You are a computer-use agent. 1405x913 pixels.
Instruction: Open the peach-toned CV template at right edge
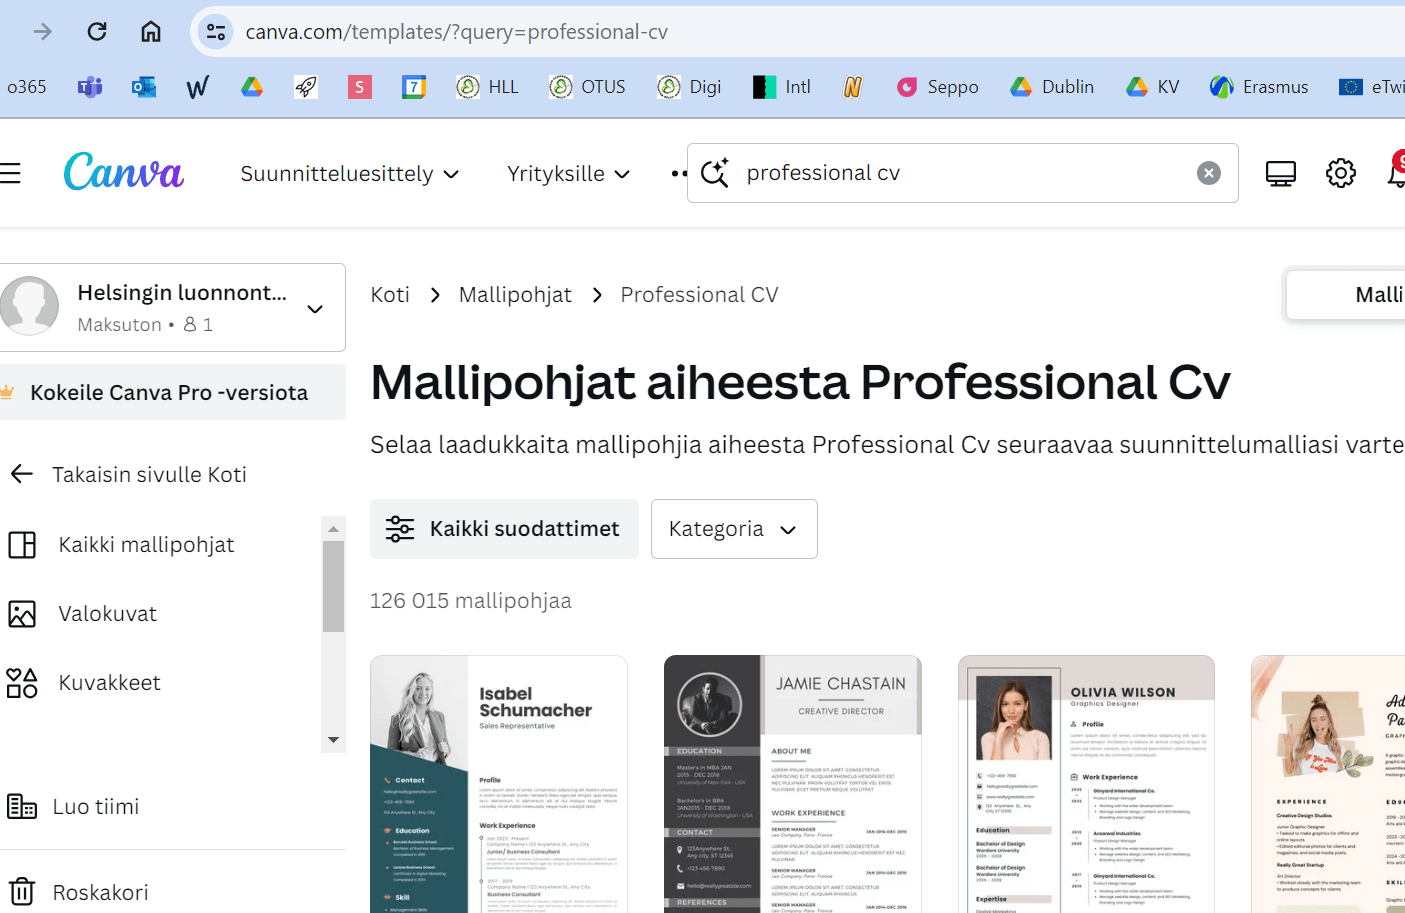point(1328,784)
